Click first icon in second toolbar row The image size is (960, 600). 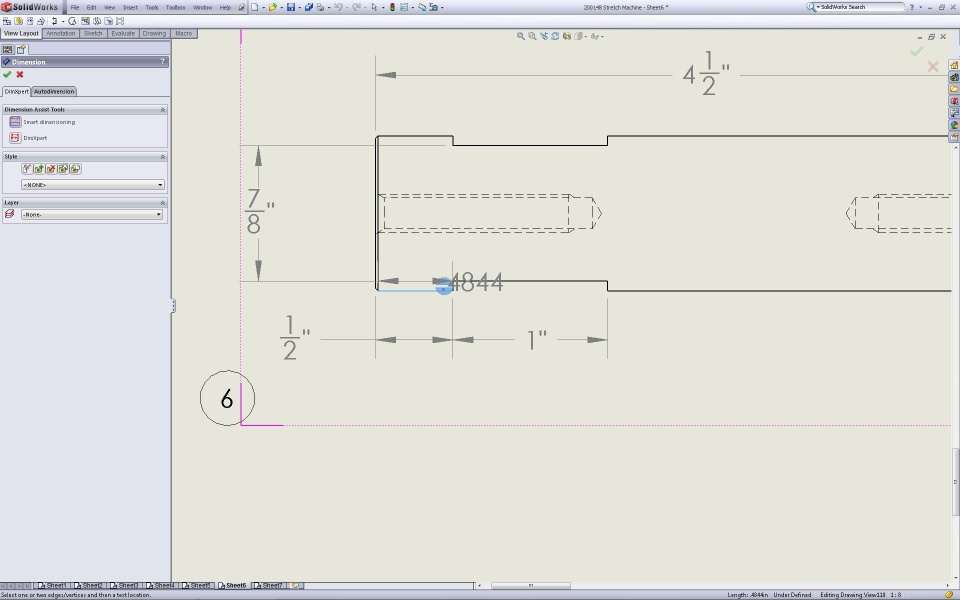tap(7, 21)
